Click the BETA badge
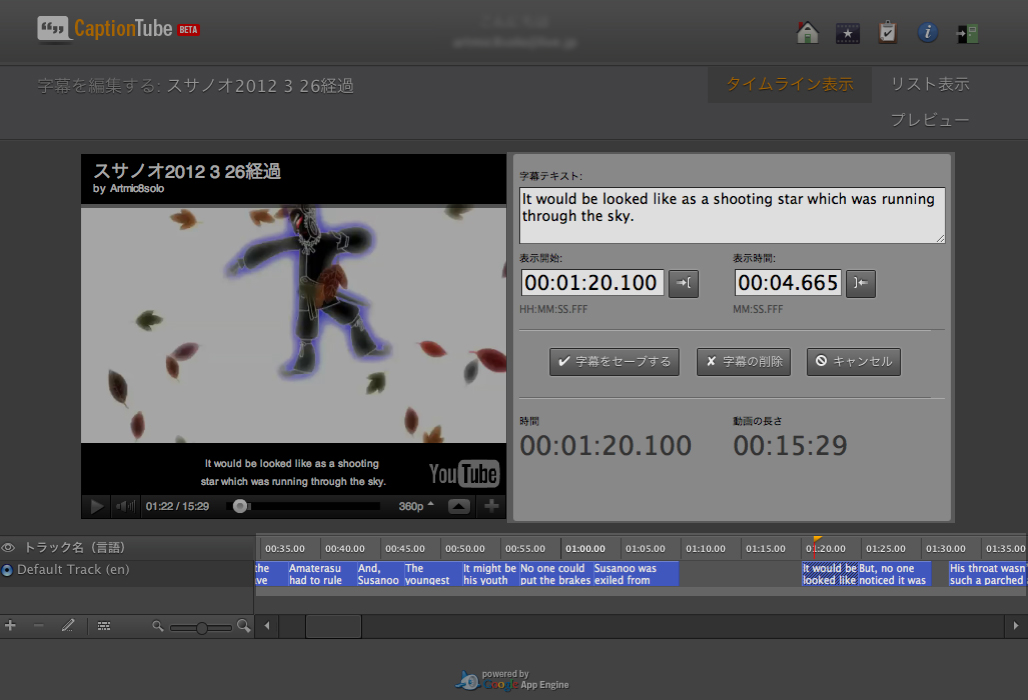Viewport: 1028px width, 700px height. coord(188,30)
